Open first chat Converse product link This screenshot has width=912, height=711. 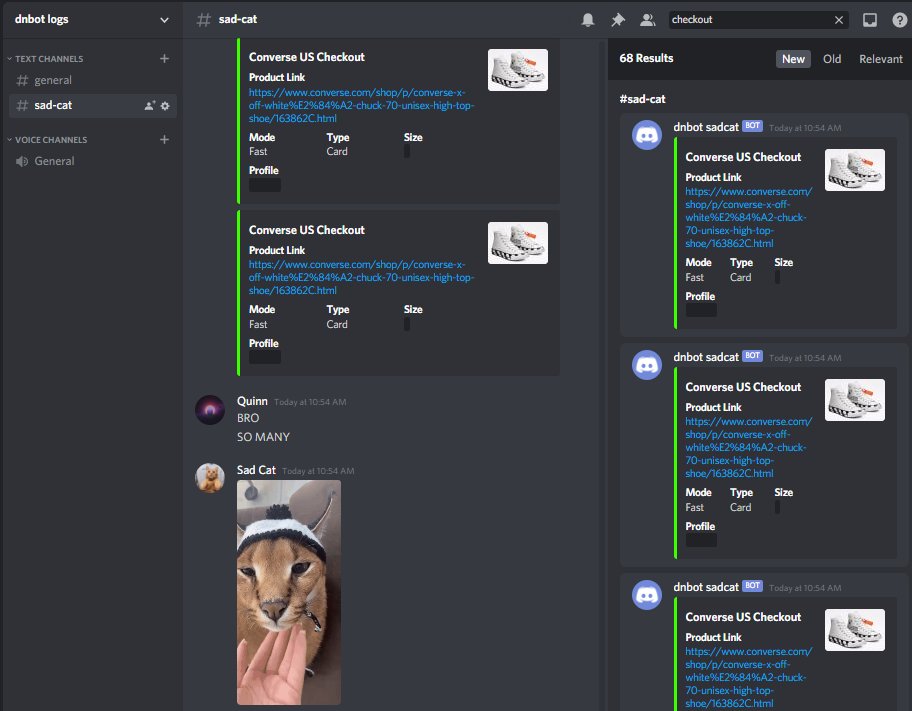pyautogui.click(x=361, y=105)
